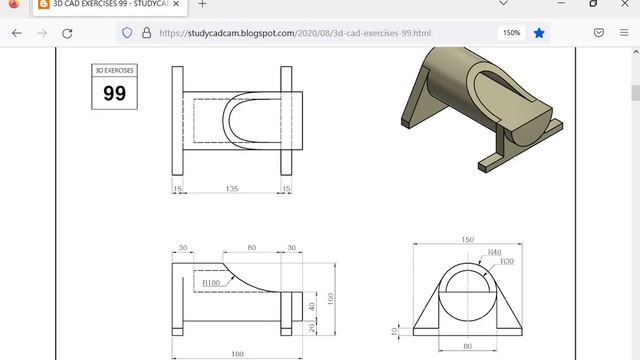Click the 80 dimension under front view
This screenshot has width=640, height=360.
click(468, 346)
